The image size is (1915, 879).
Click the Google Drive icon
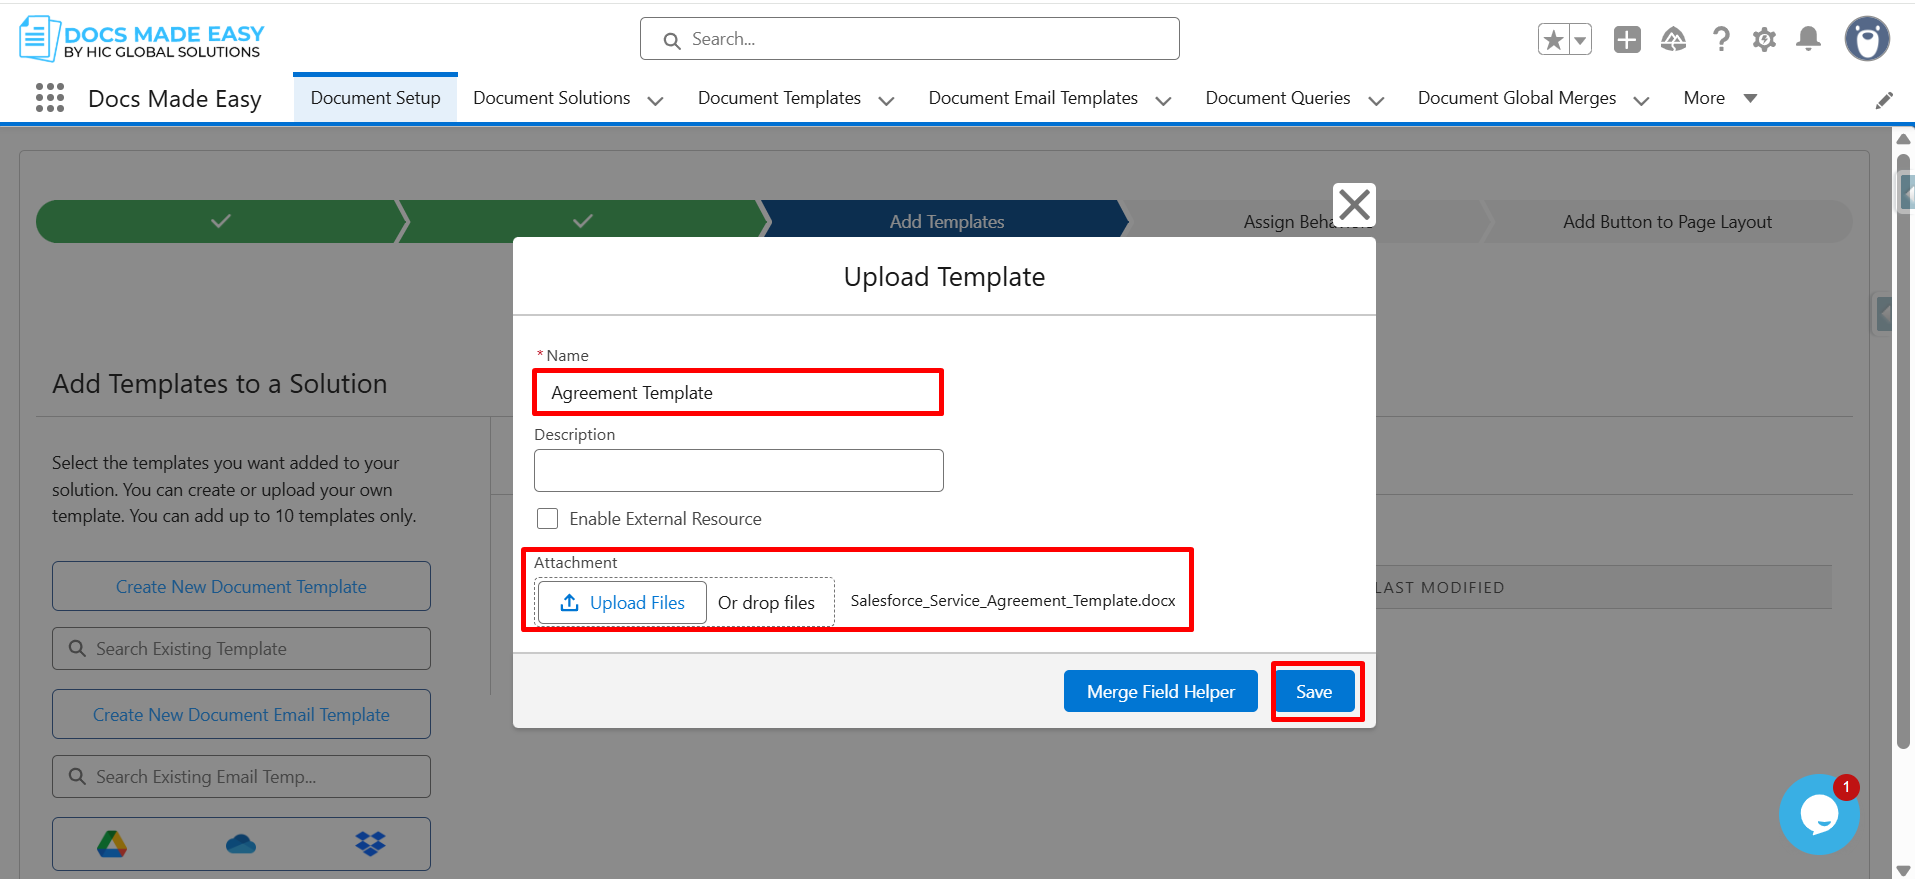tap(112, 844)
